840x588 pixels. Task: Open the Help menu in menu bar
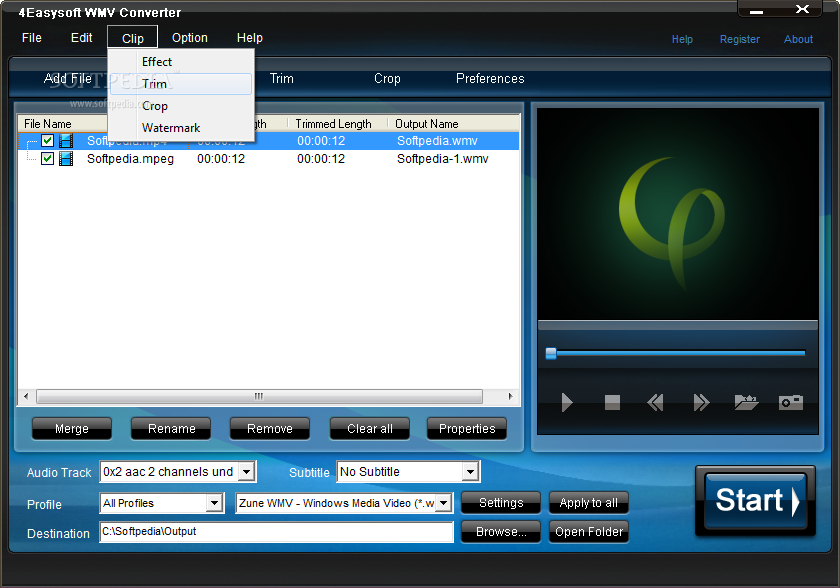pyautogui.click(x=250, y=38)
